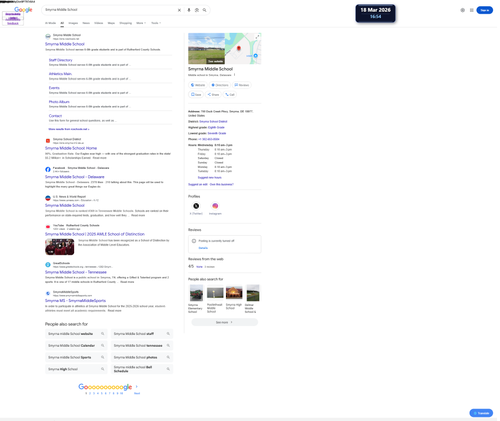Click the Share button
Screen dimensions: 500x421
(x=213, y=95)
